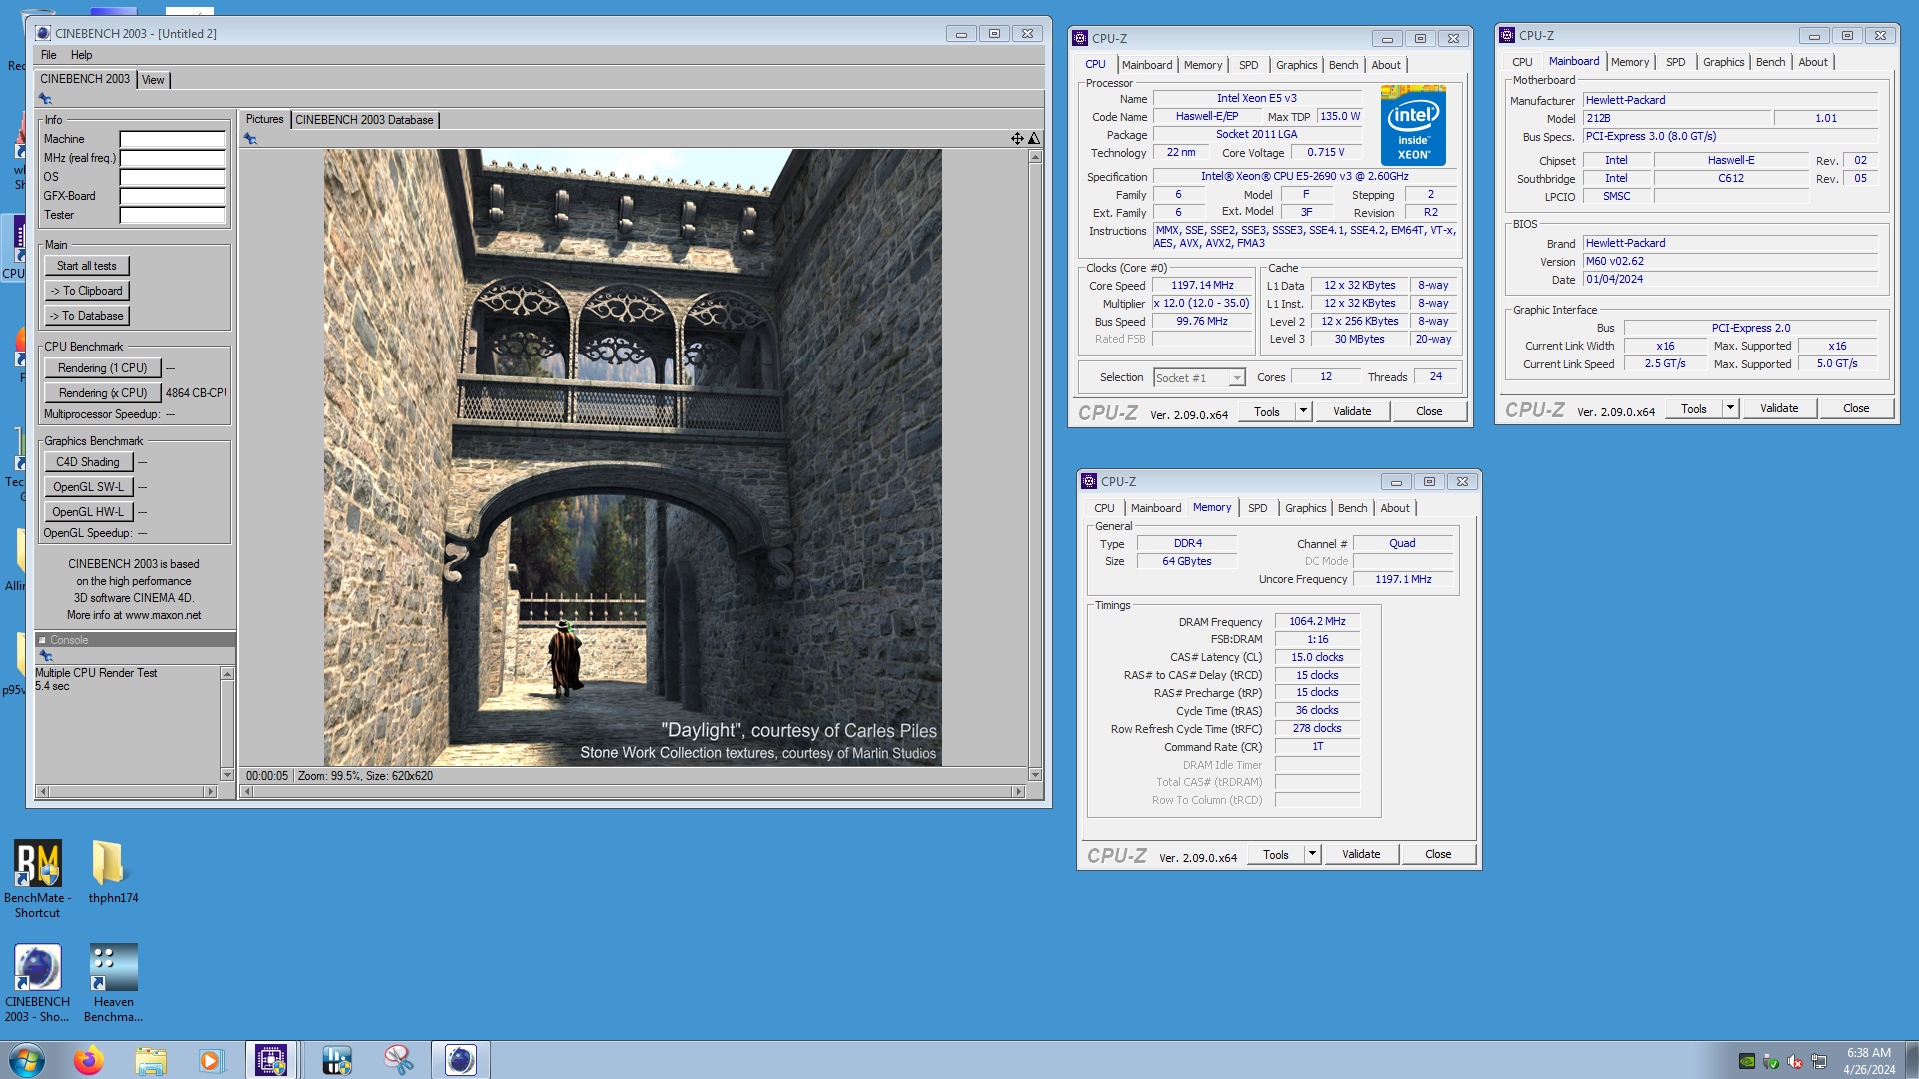1919x1079 pixels.
Task: Switch to the View tab in CINEBENCH
Action: pos(153,80)
